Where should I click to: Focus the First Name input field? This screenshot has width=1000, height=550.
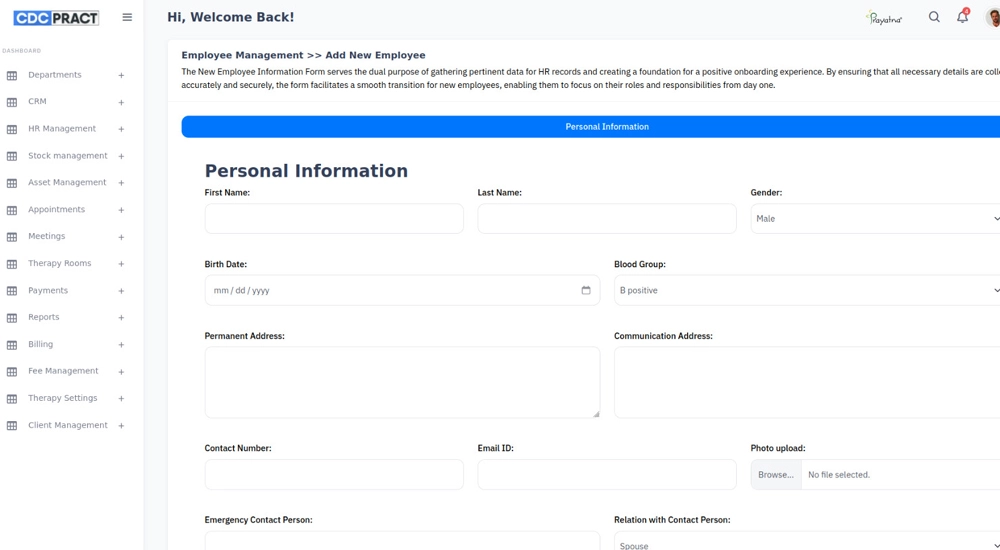[334, 219]
